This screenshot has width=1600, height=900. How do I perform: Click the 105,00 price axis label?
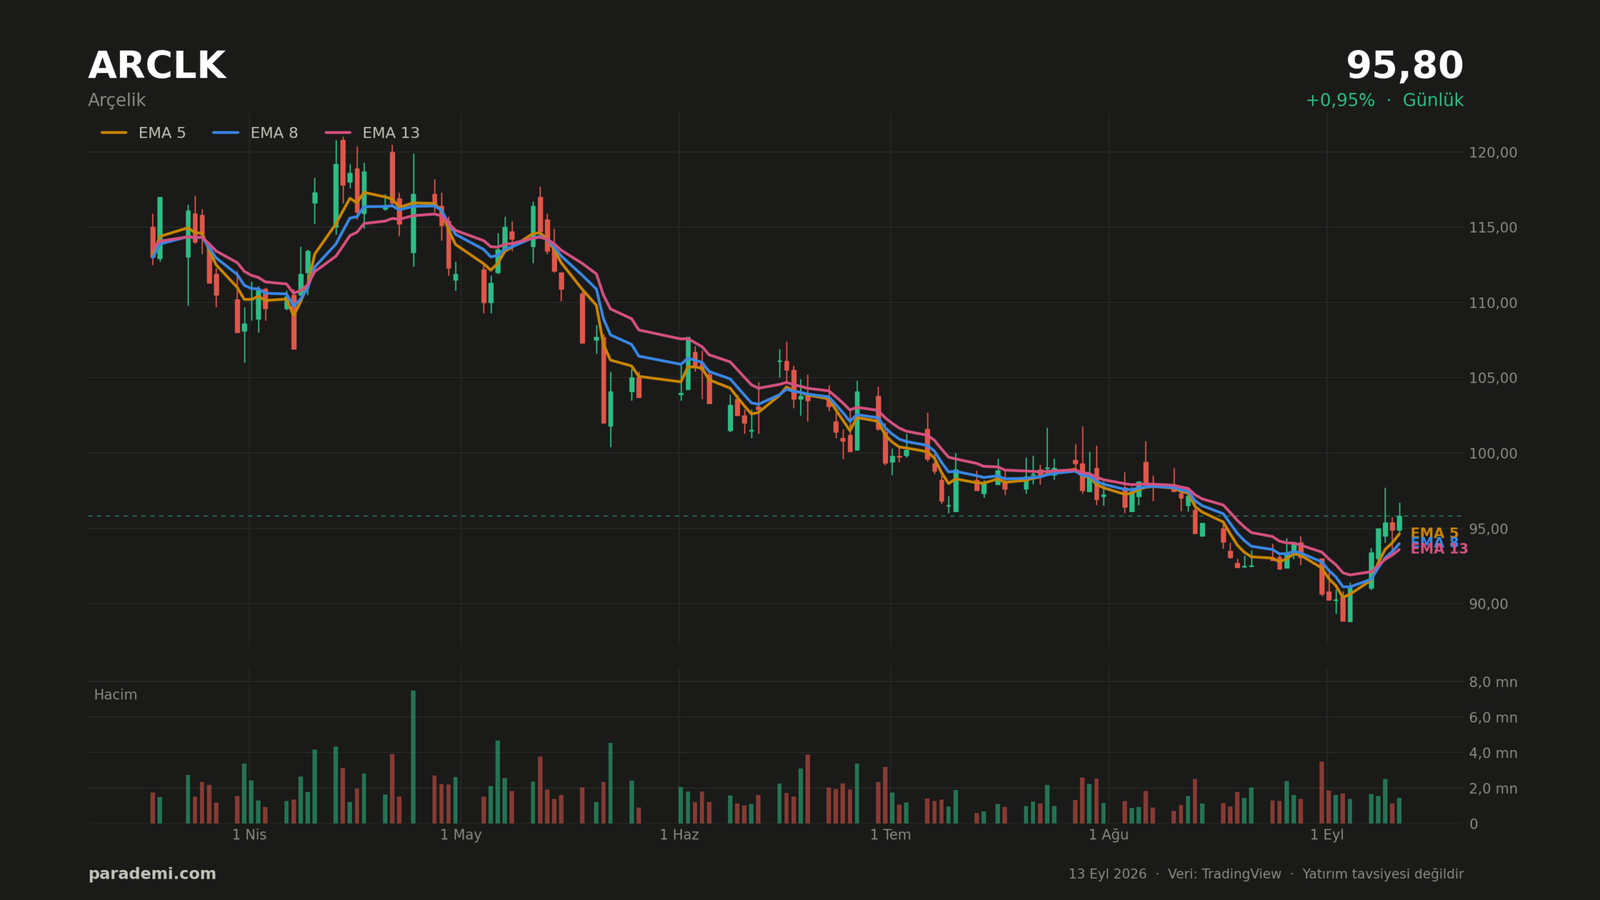point(1493,378)
